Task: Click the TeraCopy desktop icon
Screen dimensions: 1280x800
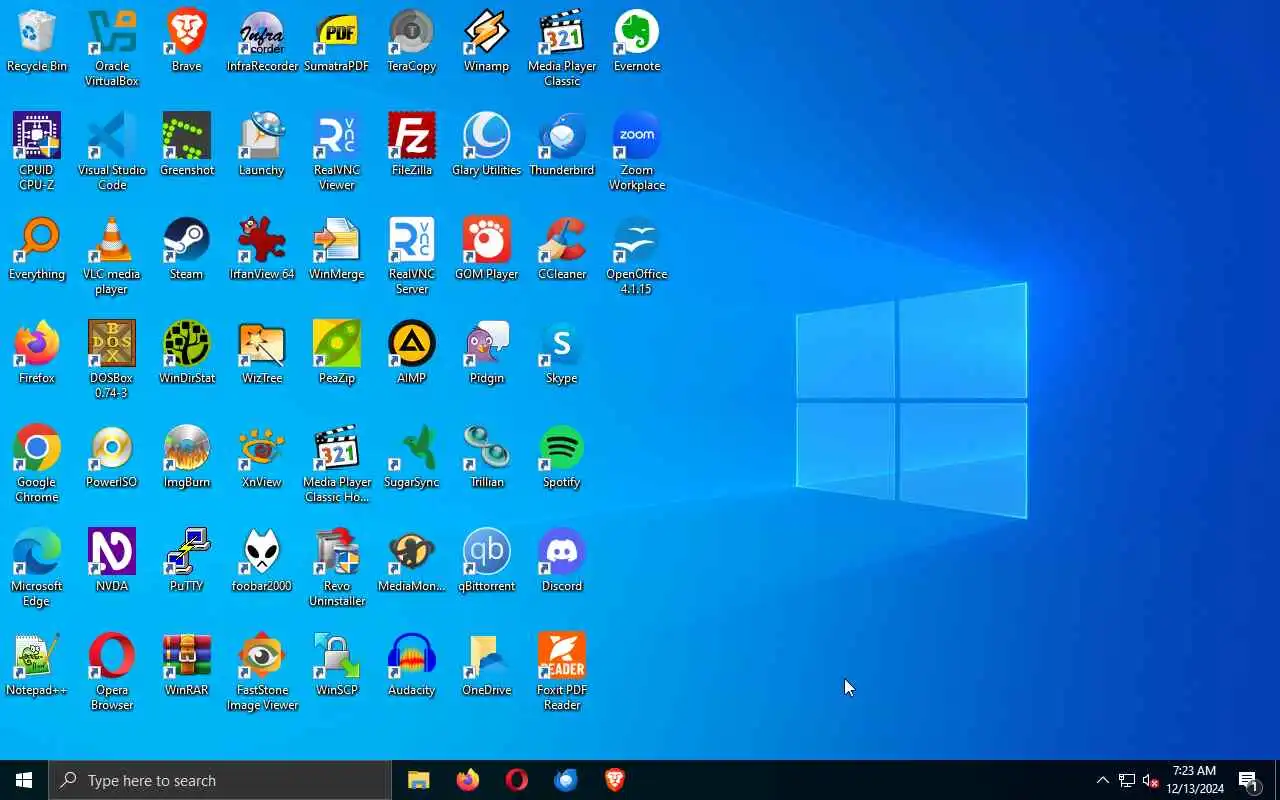Action: coord(412,42)
